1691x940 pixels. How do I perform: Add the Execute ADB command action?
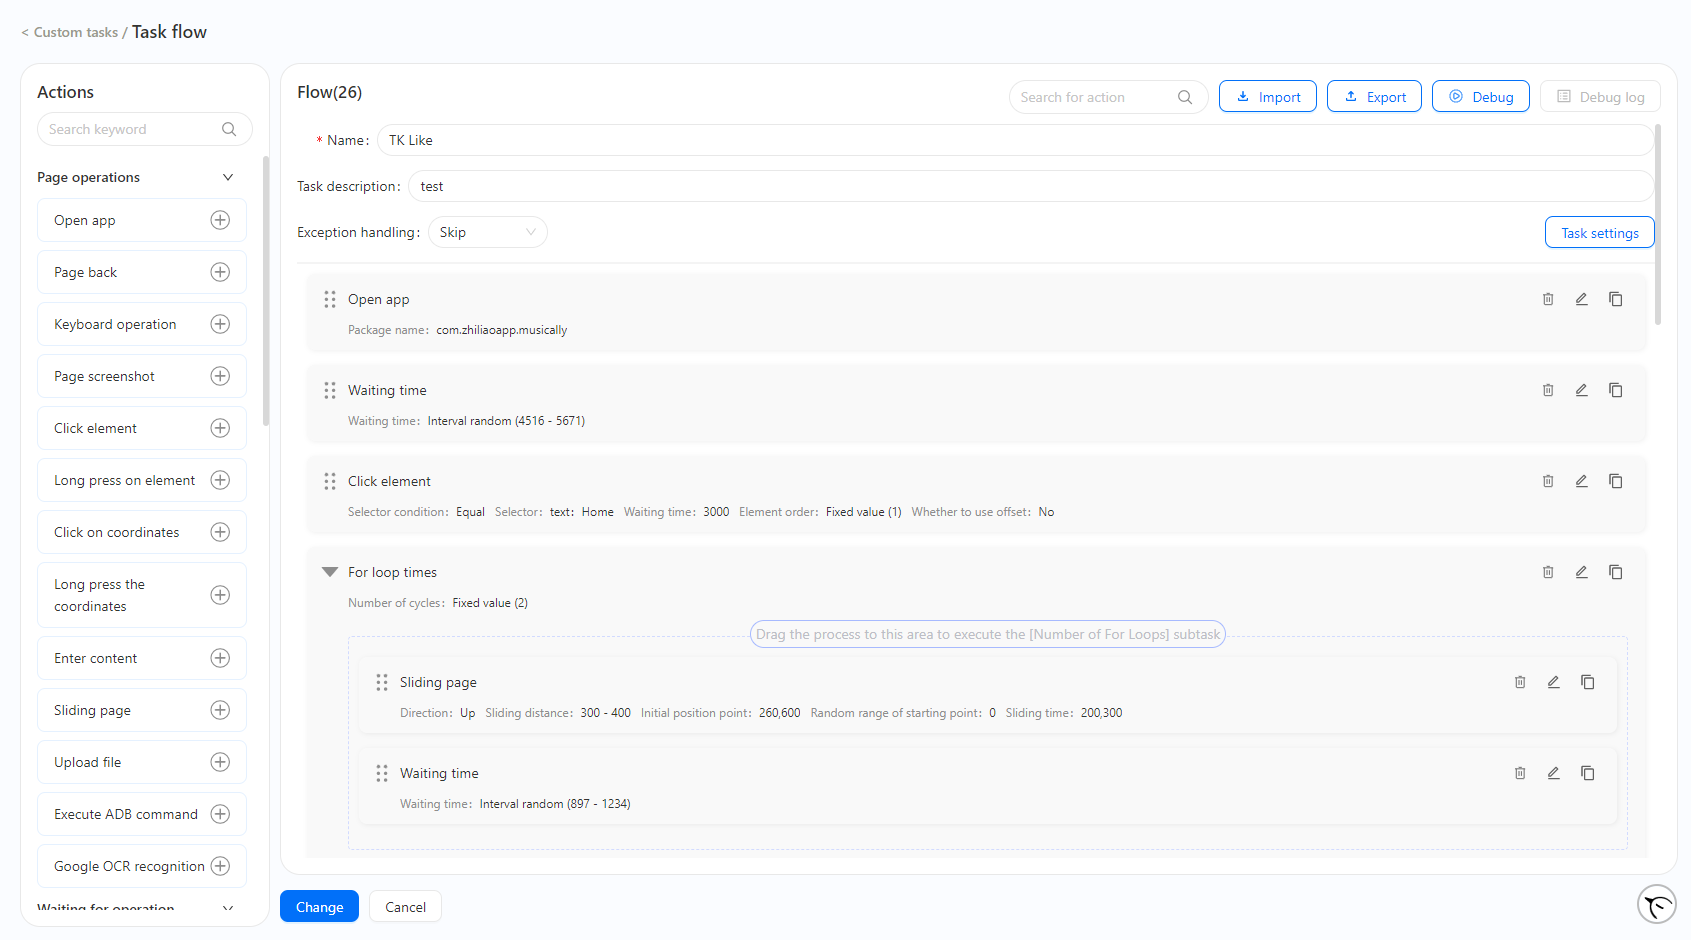[x=221, y=814]
